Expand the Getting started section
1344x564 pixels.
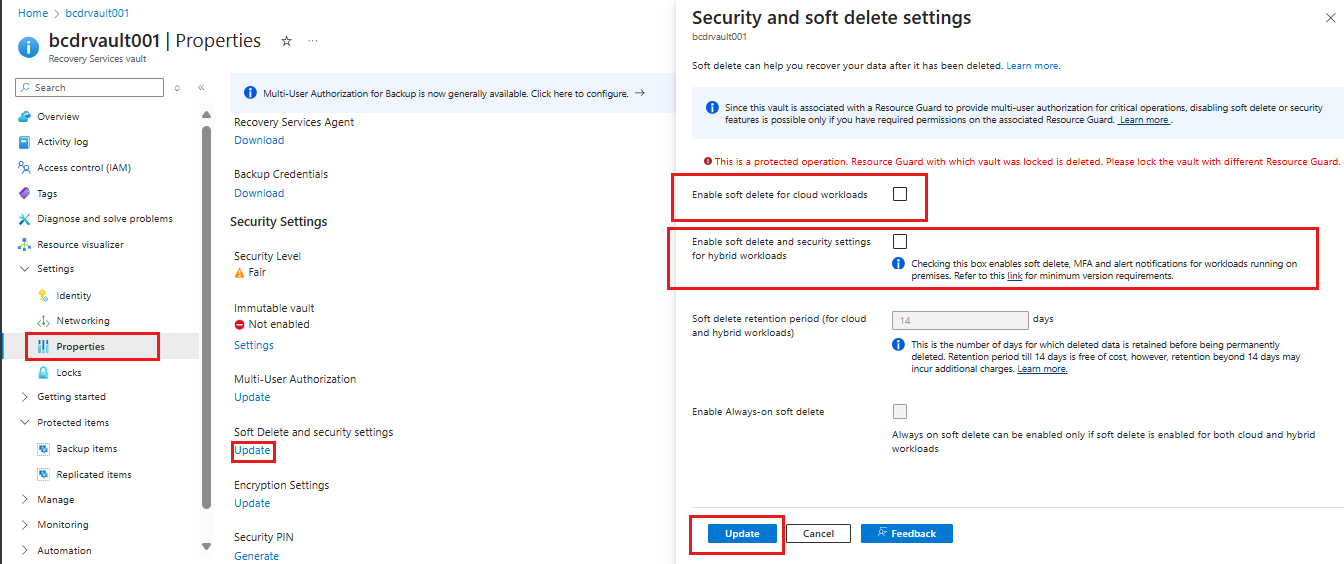(x=25, y=397)
